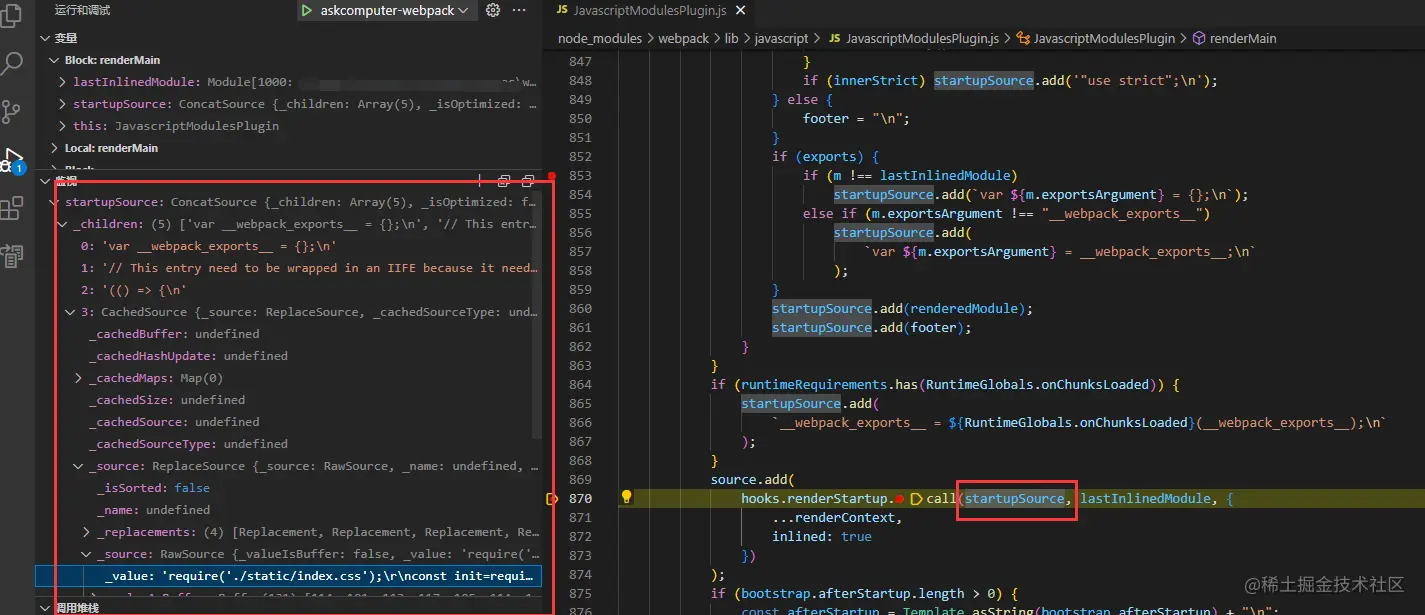Screen dimensions: 1425x615
Task: Collapse the _source: RawSource entry
Action: pos(86,554)
